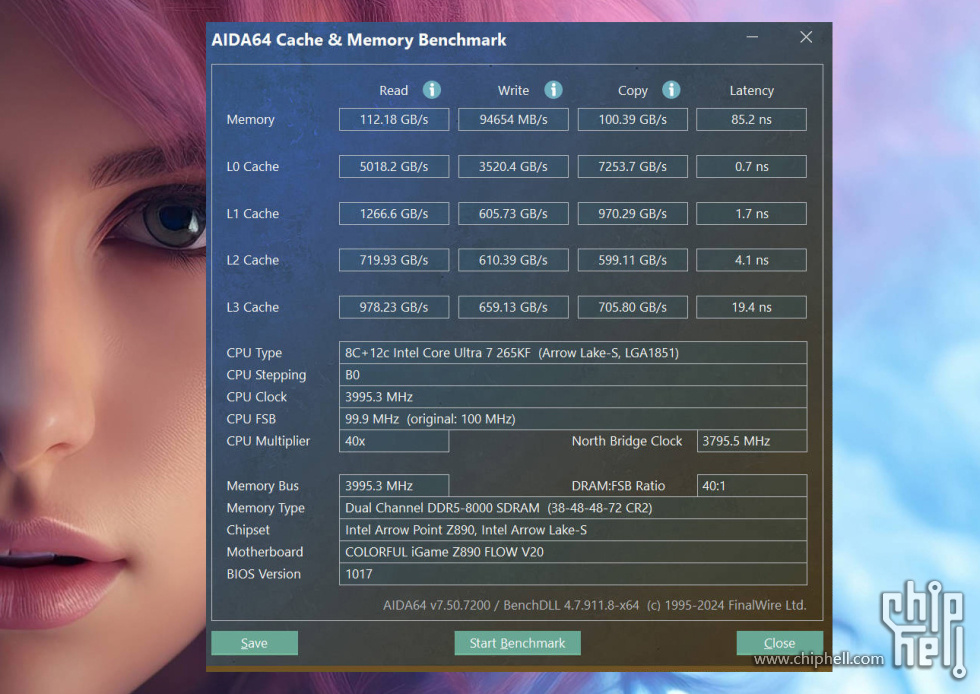Image resolution: width=980 pixels, height=694 pixels.
Task: Select Memory copy value 100.39 GB/s
Action: point(632,119)
